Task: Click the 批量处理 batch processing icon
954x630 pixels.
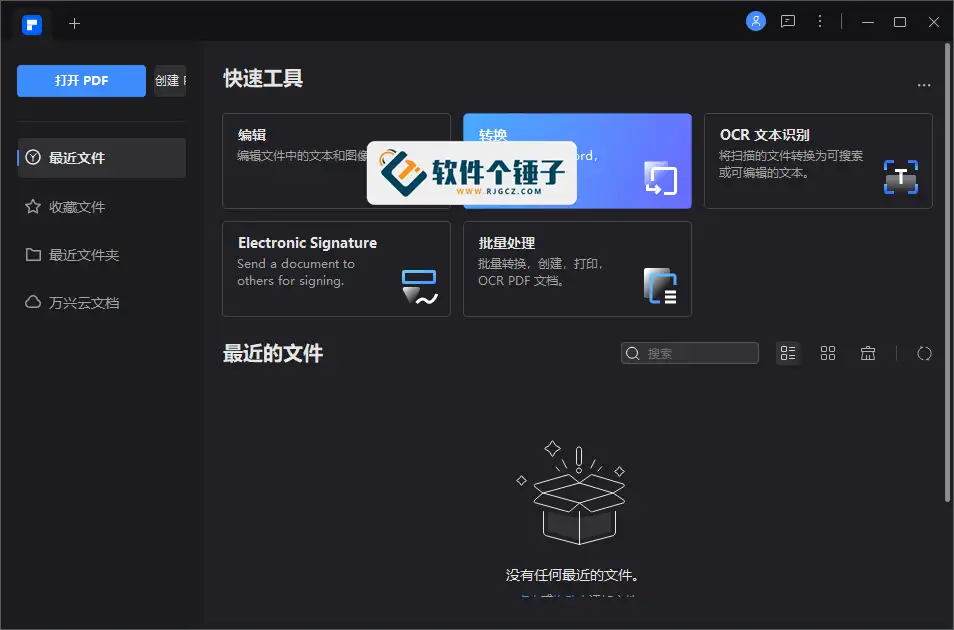Action: 662,287
